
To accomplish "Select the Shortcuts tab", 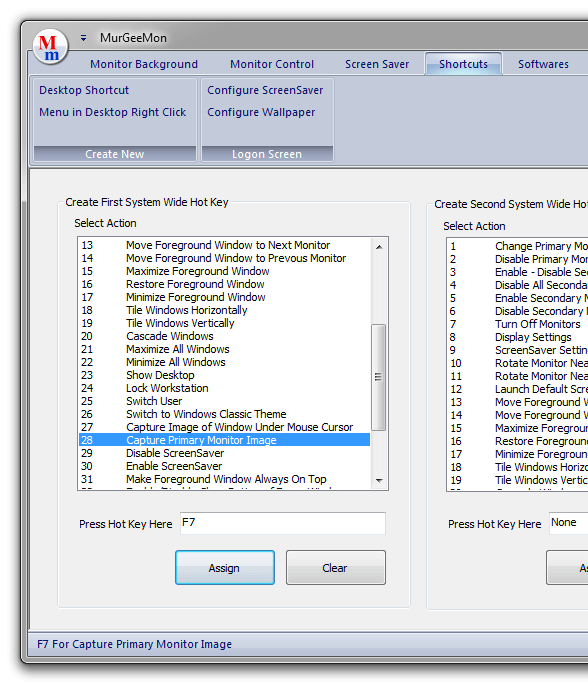I will point(463,64).
